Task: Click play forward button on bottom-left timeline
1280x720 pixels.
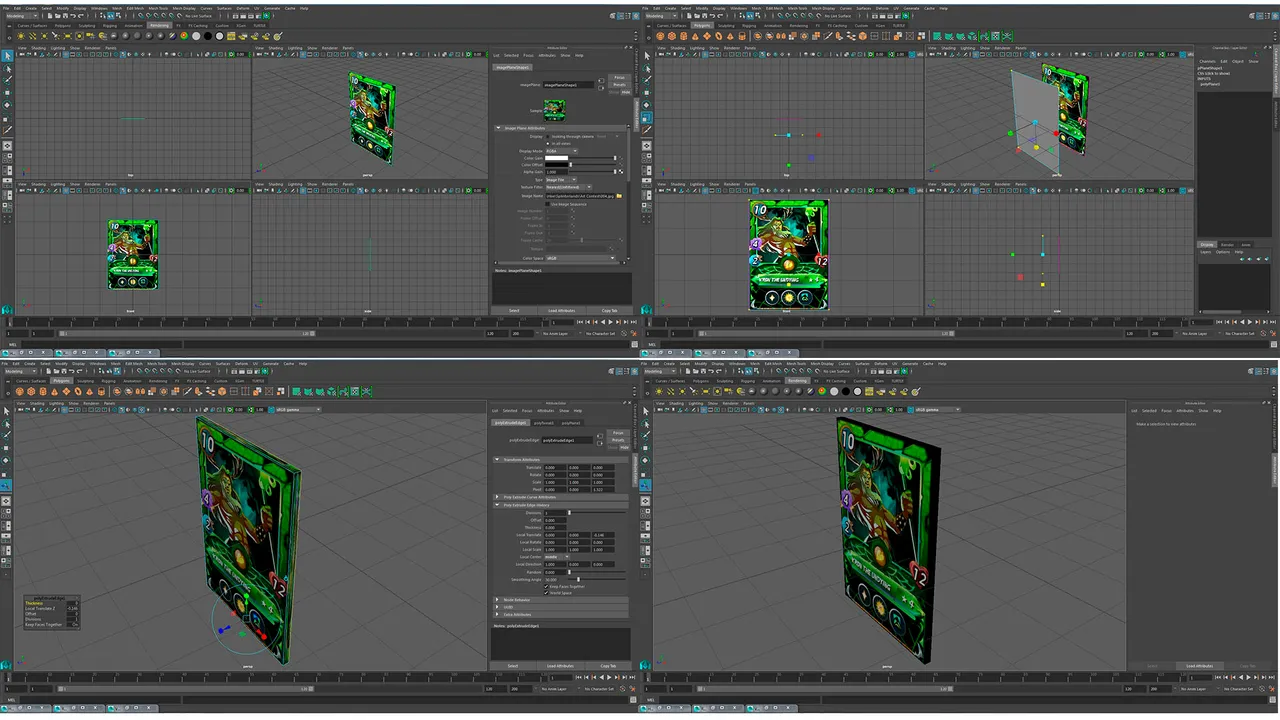Action: (x=609, y=677)
